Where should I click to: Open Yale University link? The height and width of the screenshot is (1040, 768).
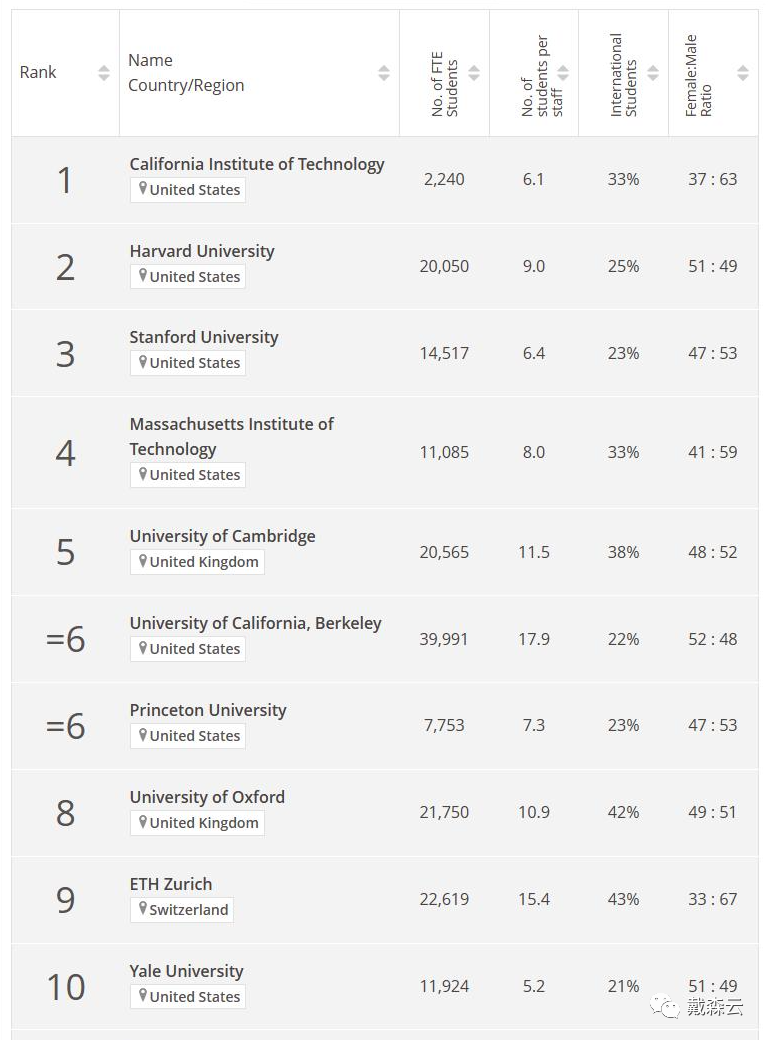tap(186, 971)
